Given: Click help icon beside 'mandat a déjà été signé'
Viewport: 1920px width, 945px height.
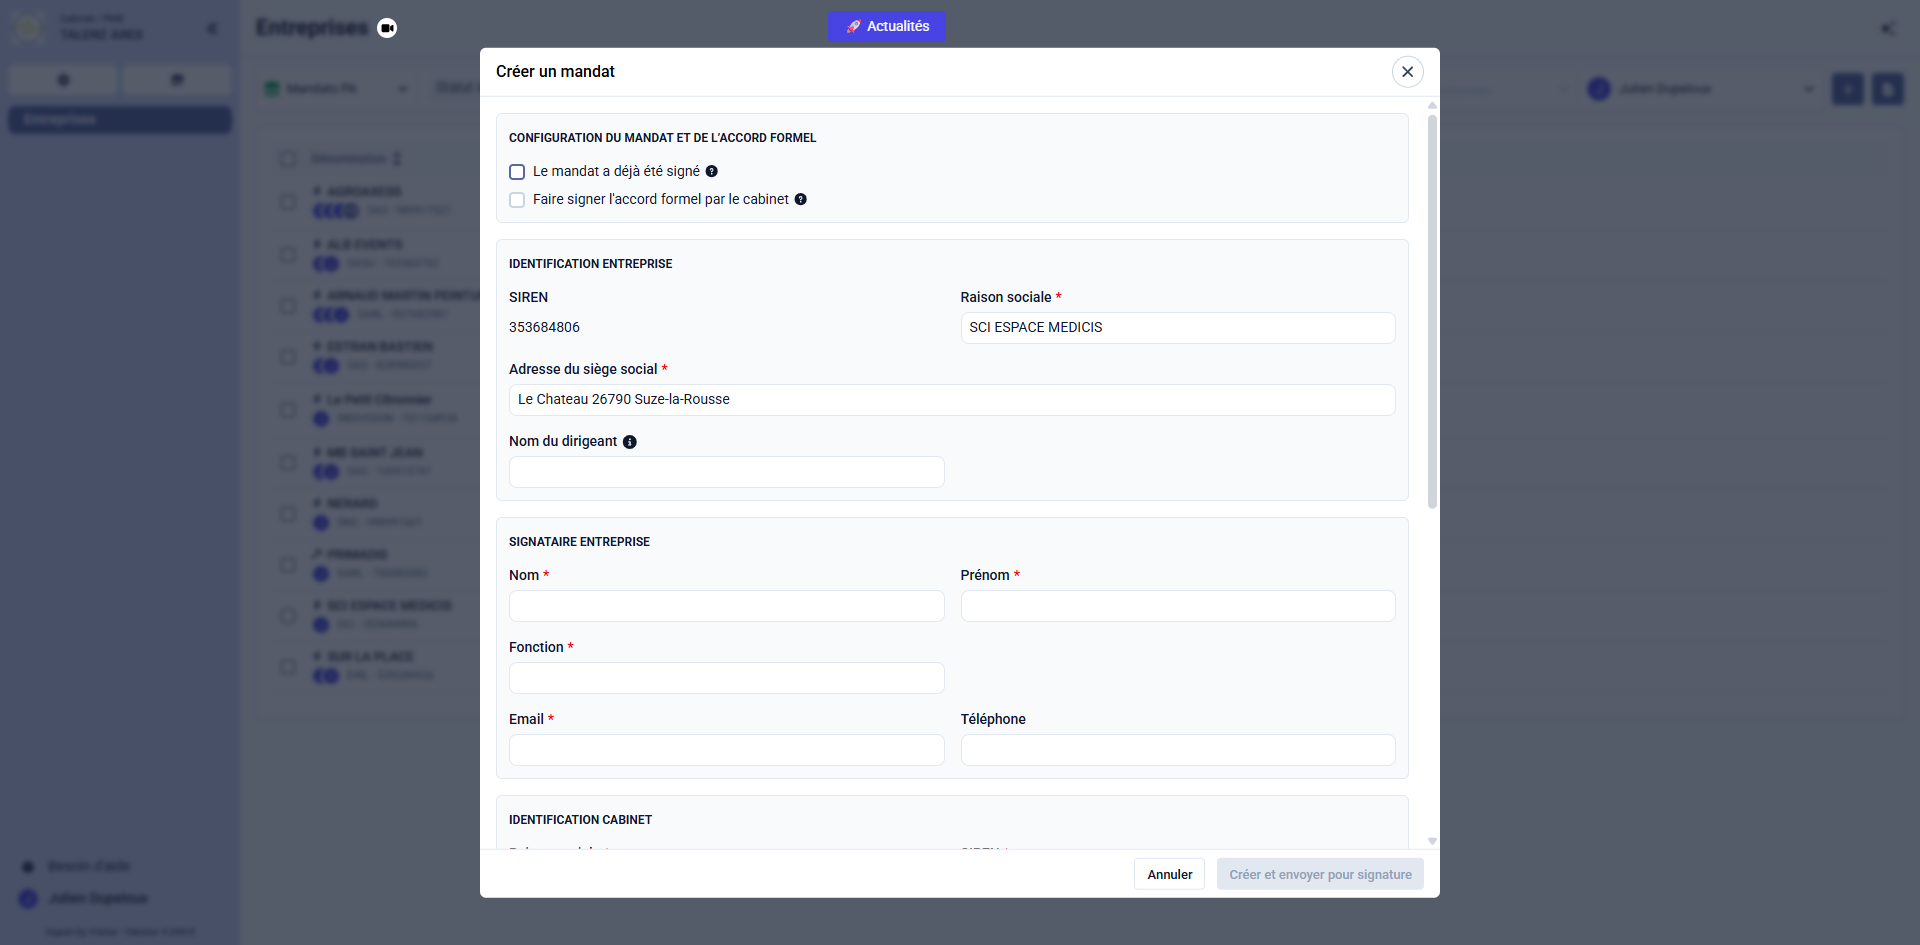Looking at the screenshot, I should click(712, 171).
